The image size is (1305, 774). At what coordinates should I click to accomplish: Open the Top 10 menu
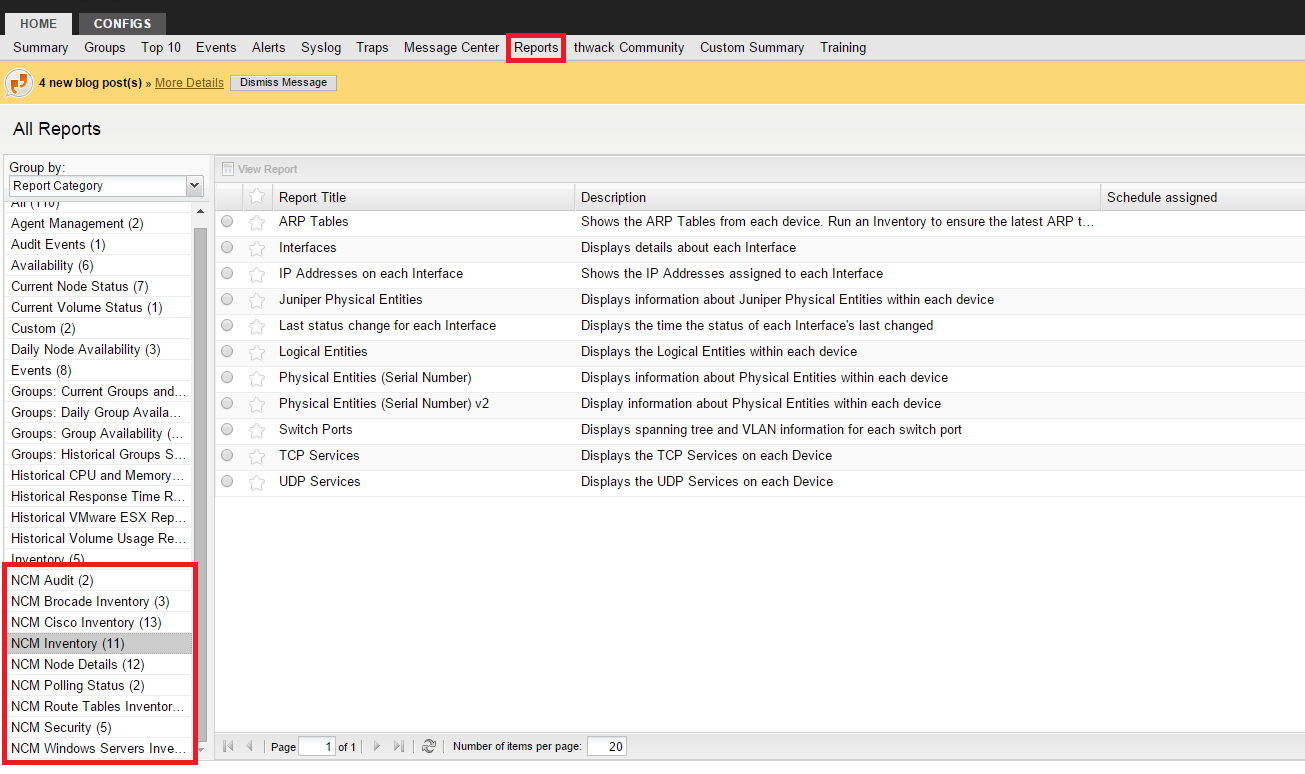click(161, 48)
